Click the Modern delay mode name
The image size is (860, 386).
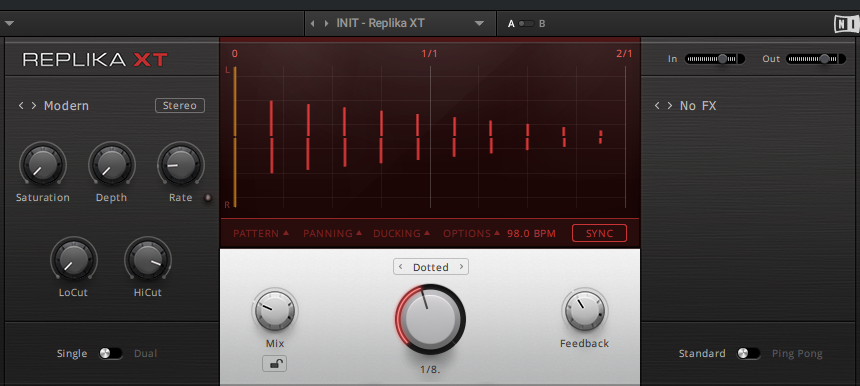point(66,106)
